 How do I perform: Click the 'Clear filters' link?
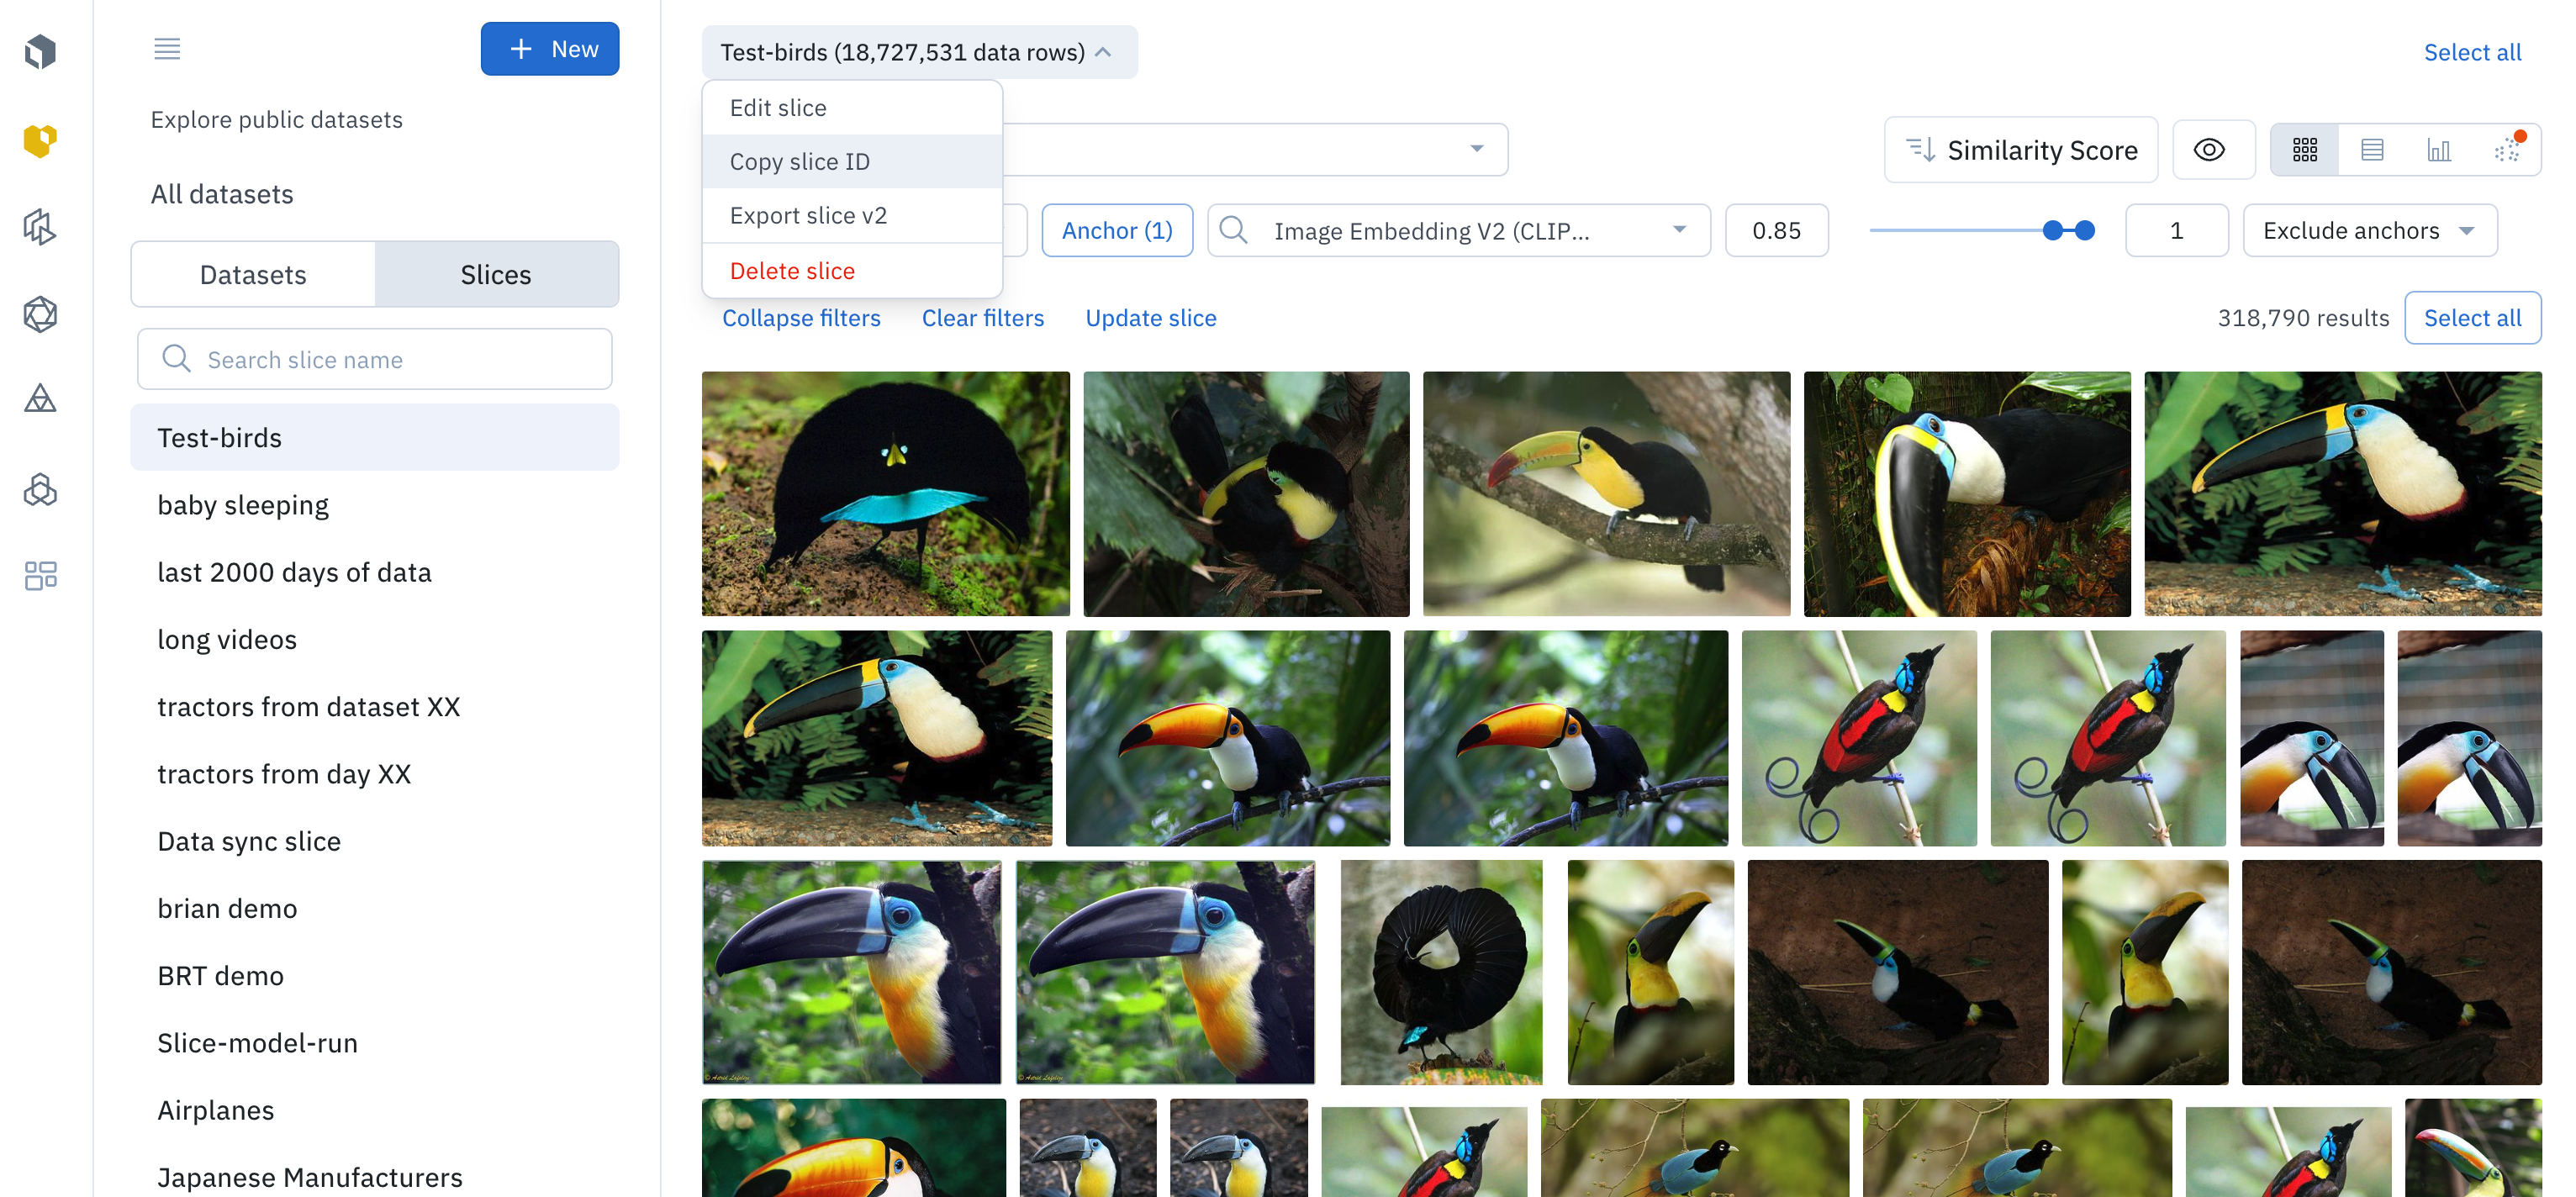983,317
